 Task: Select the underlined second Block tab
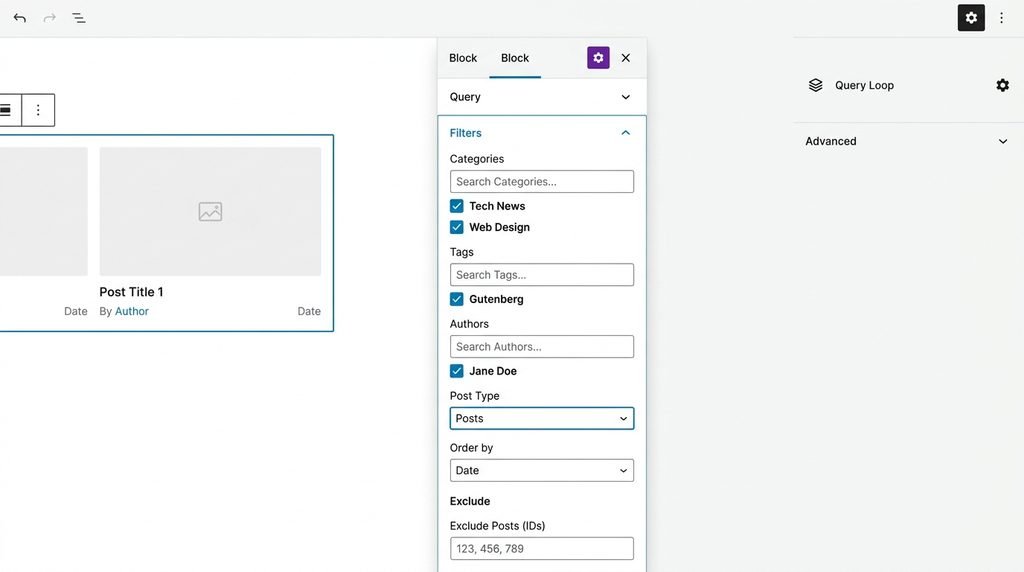[x=515, y=58]
